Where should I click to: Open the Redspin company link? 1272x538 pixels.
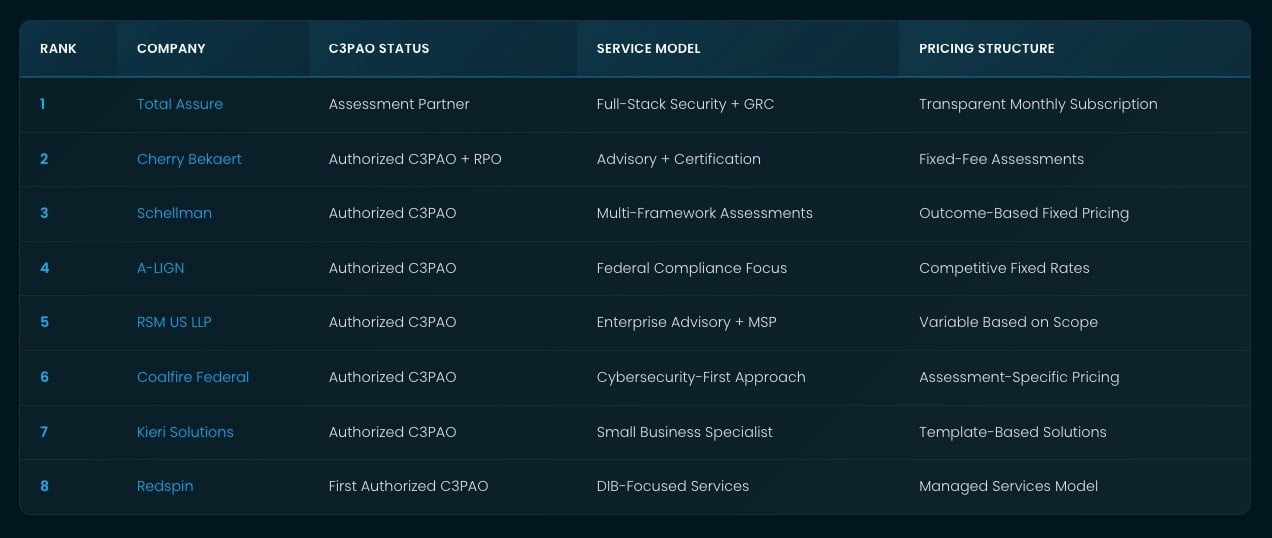tap(165, 486)
